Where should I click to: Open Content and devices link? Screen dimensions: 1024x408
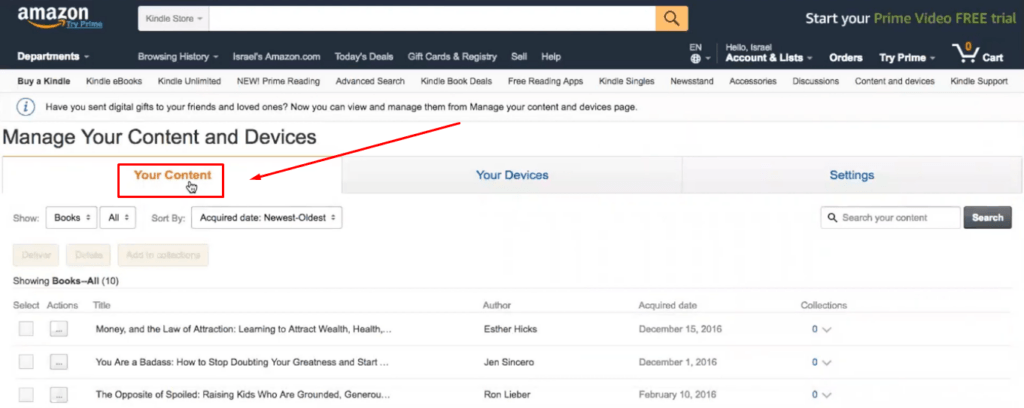point(895,82)
